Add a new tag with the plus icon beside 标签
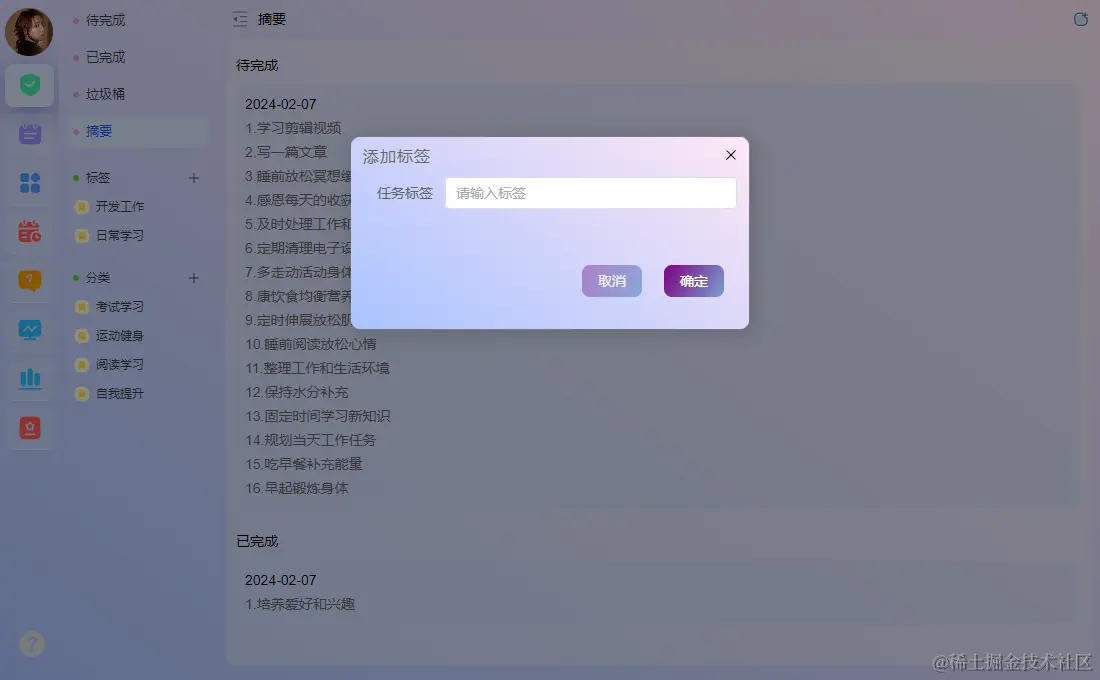Viewport: 1100px width, 680px height. pos(194,178)
